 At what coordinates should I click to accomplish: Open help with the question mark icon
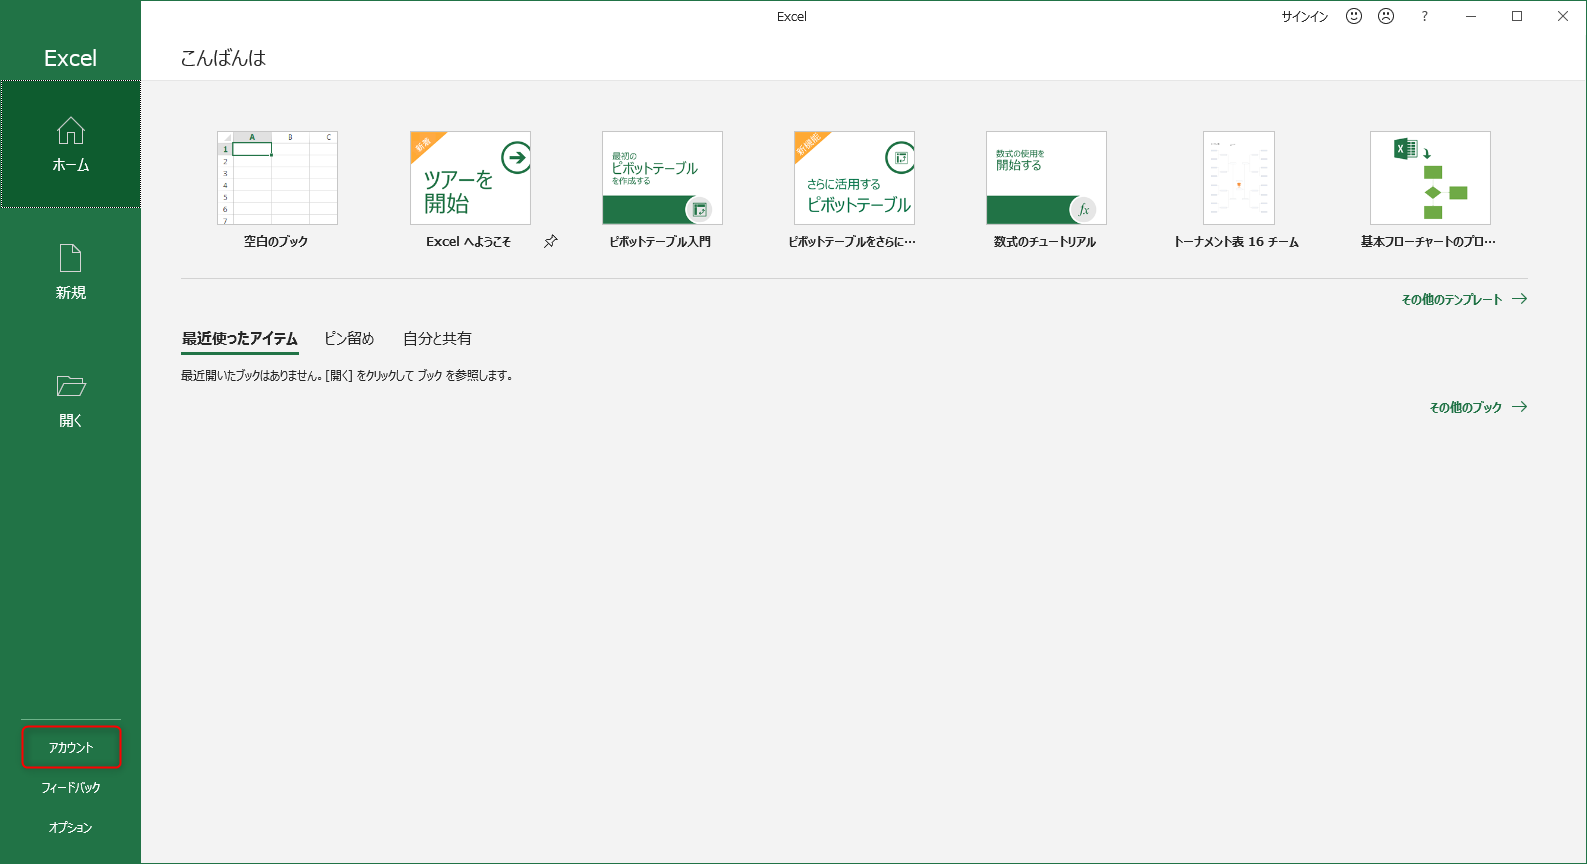pos(1424,16)
